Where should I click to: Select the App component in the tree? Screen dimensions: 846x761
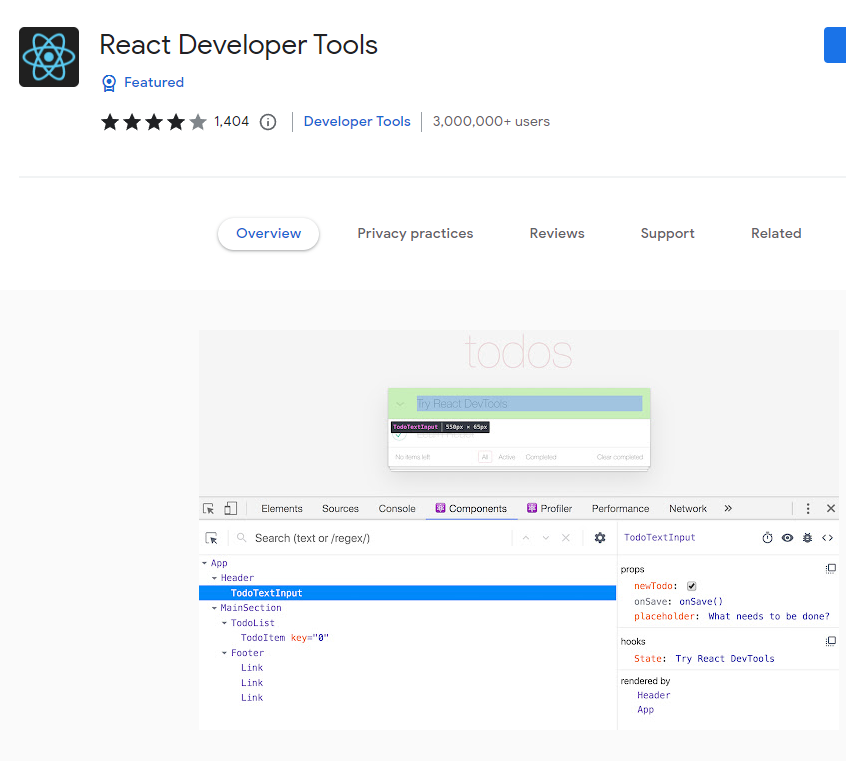[x=219, y=563]
